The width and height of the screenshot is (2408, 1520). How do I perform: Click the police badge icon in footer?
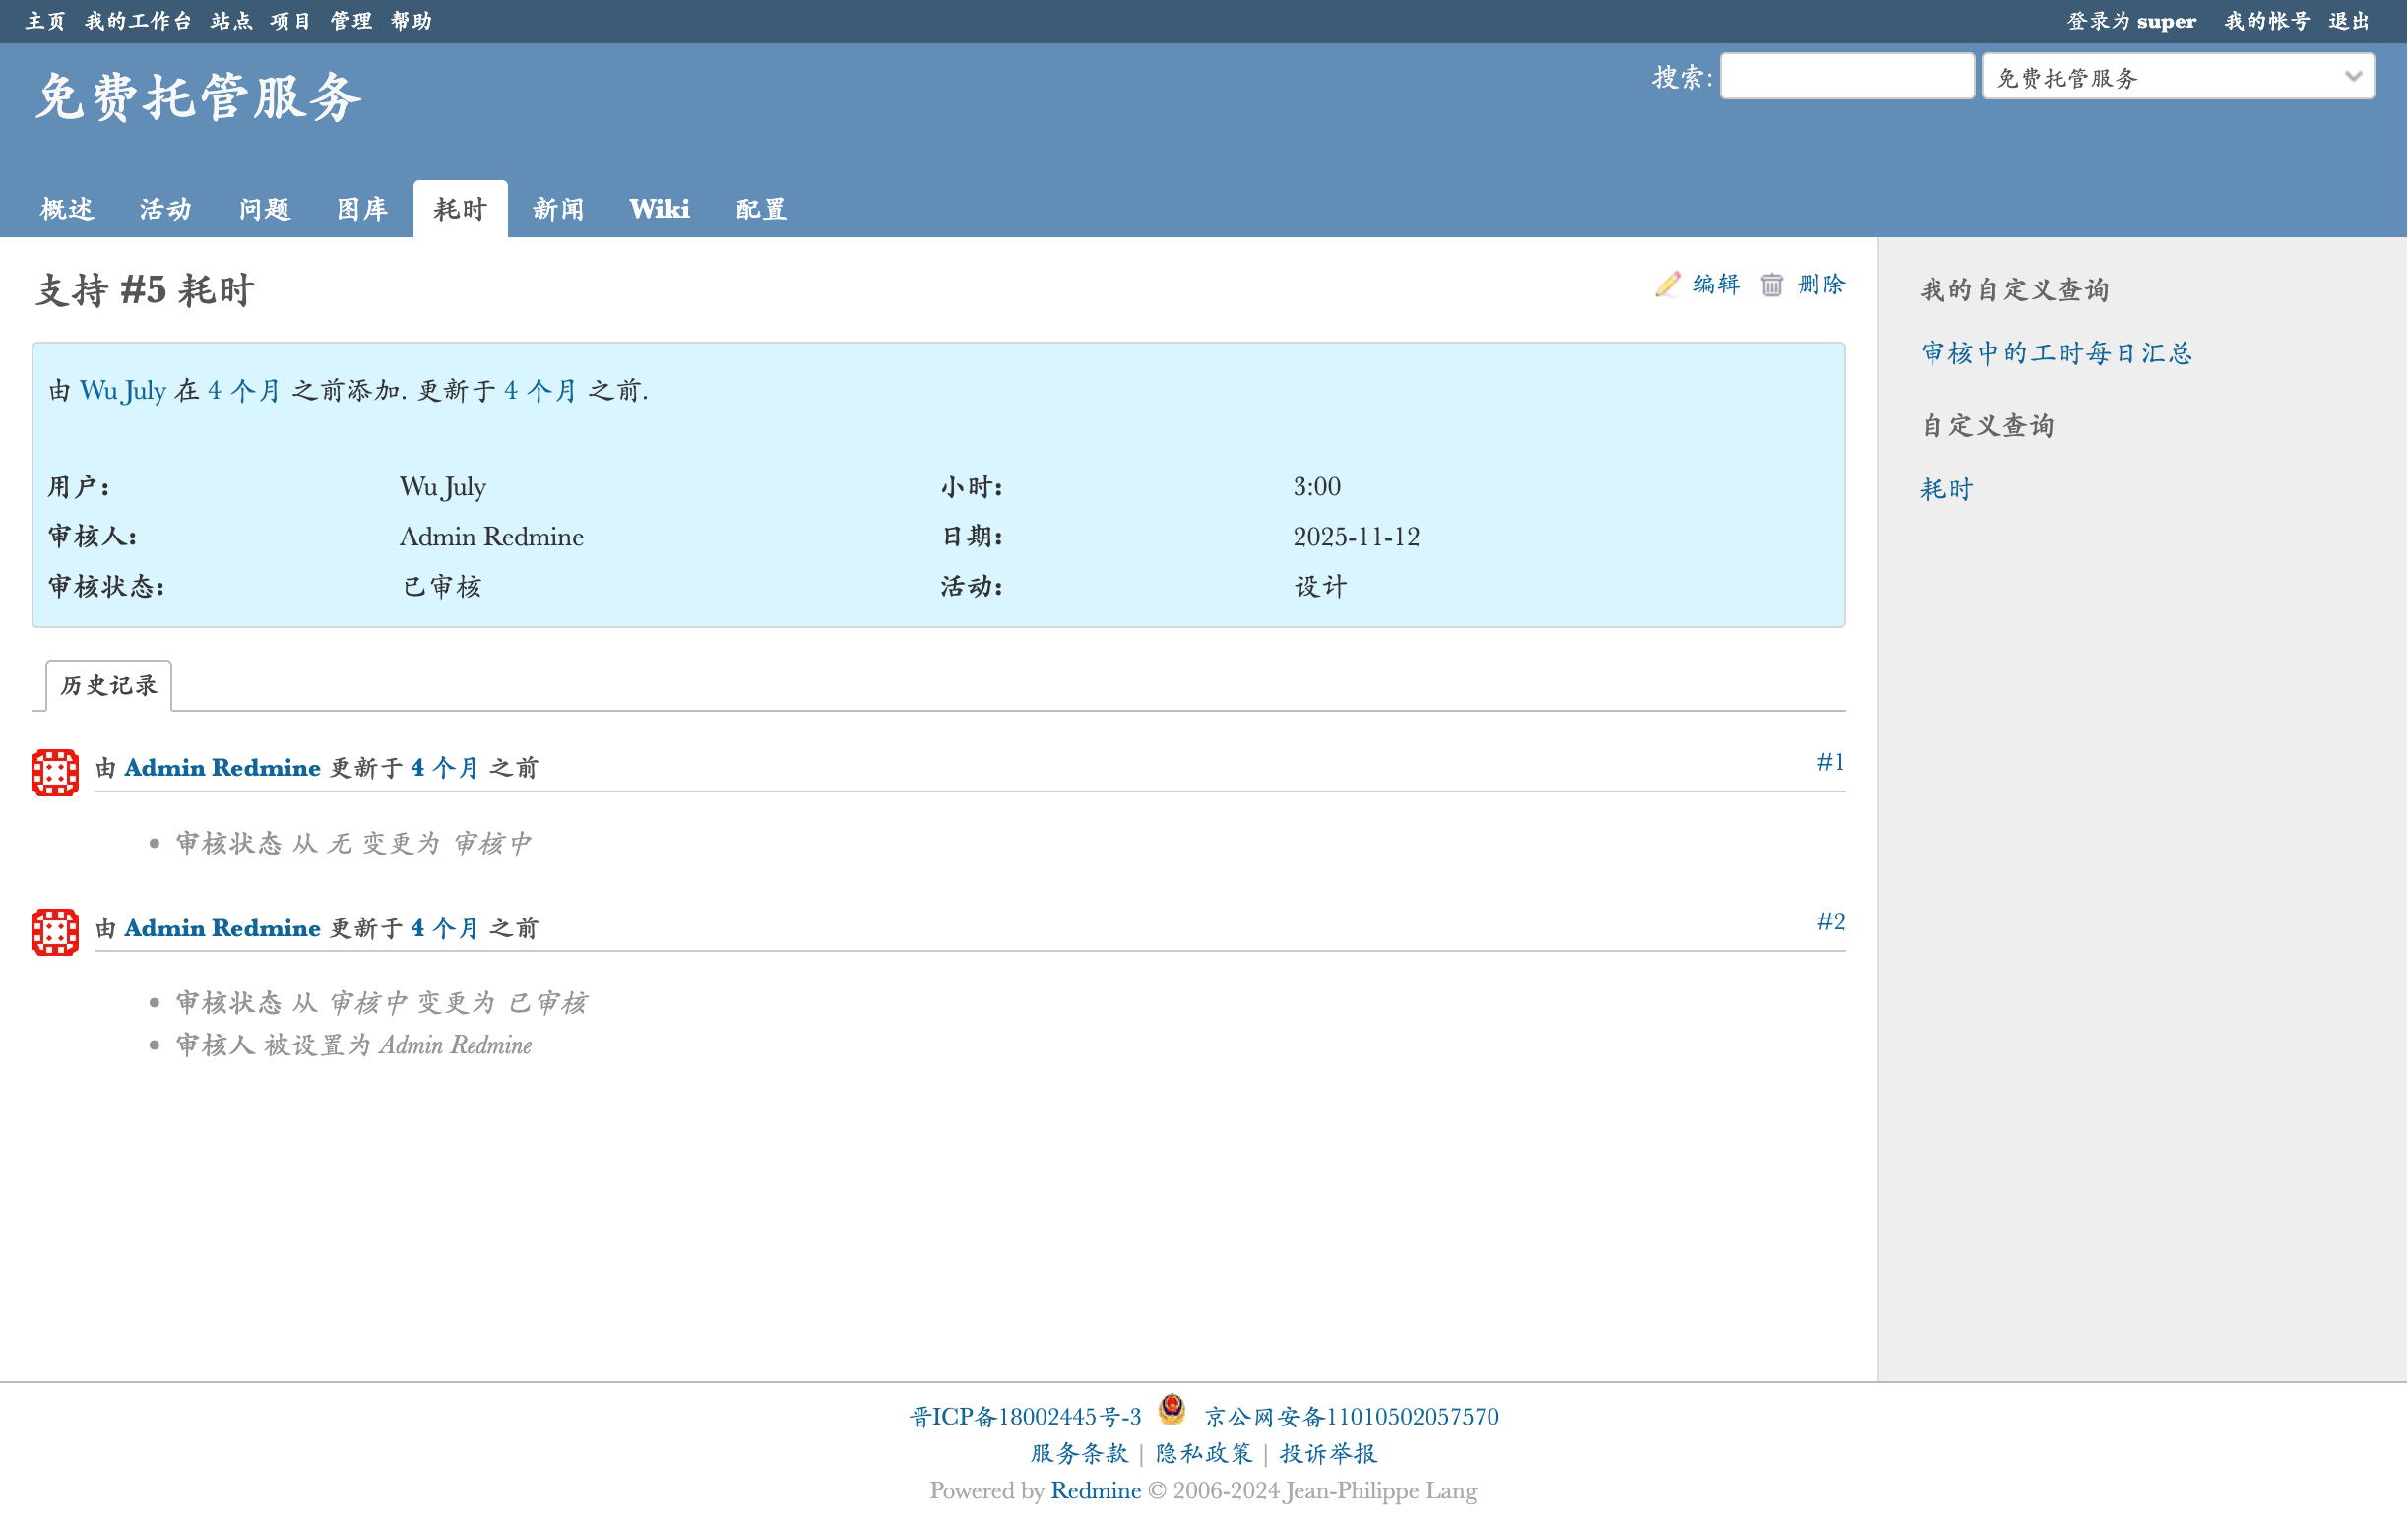[1171, 1410]
